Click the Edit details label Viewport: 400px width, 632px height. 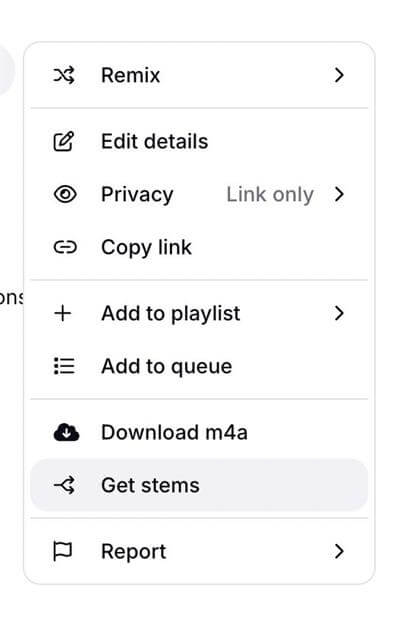click(x=155, y=141)
